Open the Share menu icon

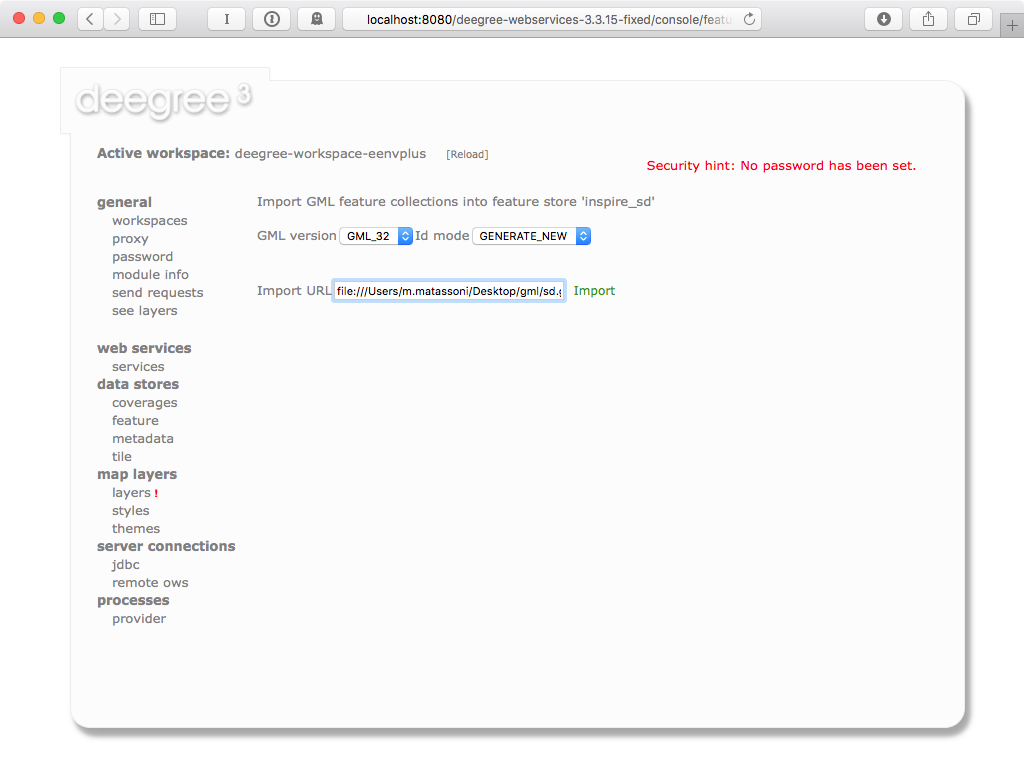pyautogui.click(x=928, y=19)
